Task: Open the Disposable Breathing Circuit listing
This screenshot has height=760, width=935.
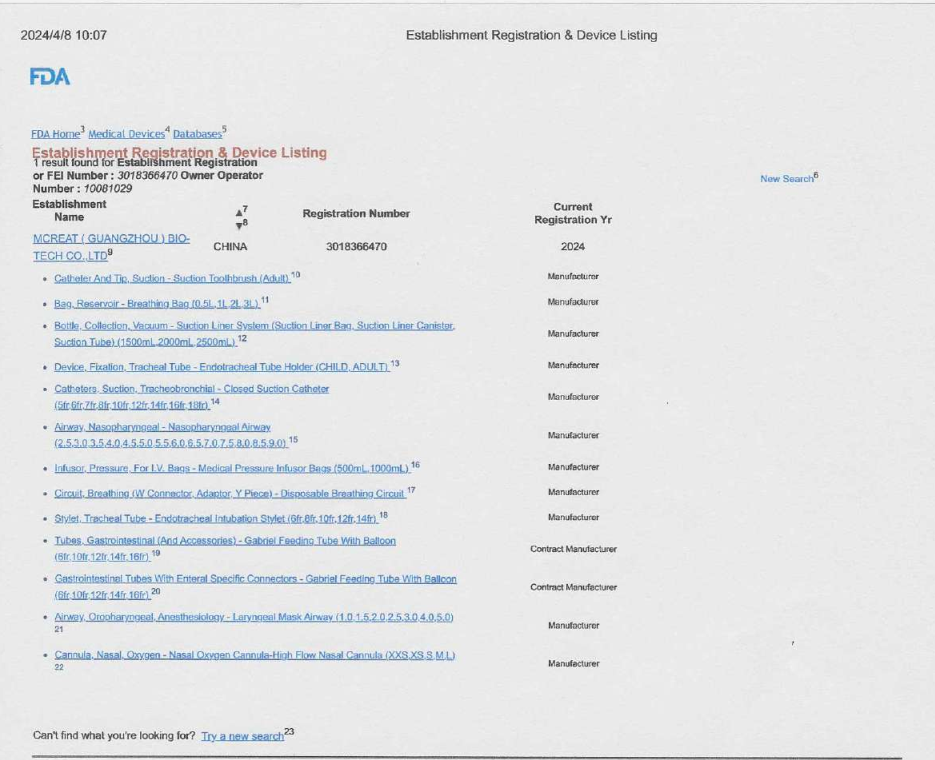Action: [230, 494]
